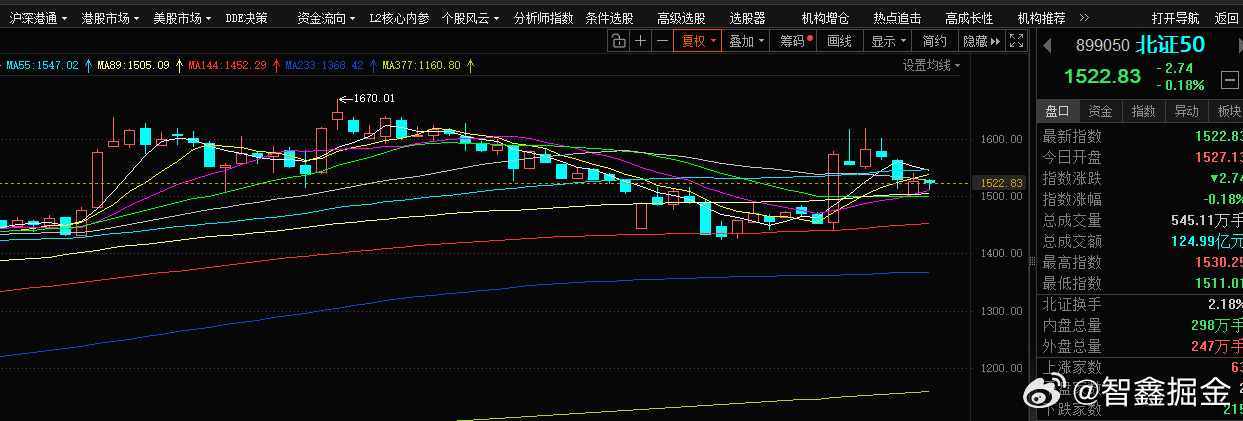Click 返回 back button
The height and width of the screenshot is (421, 1243).
coord(1227,18)
